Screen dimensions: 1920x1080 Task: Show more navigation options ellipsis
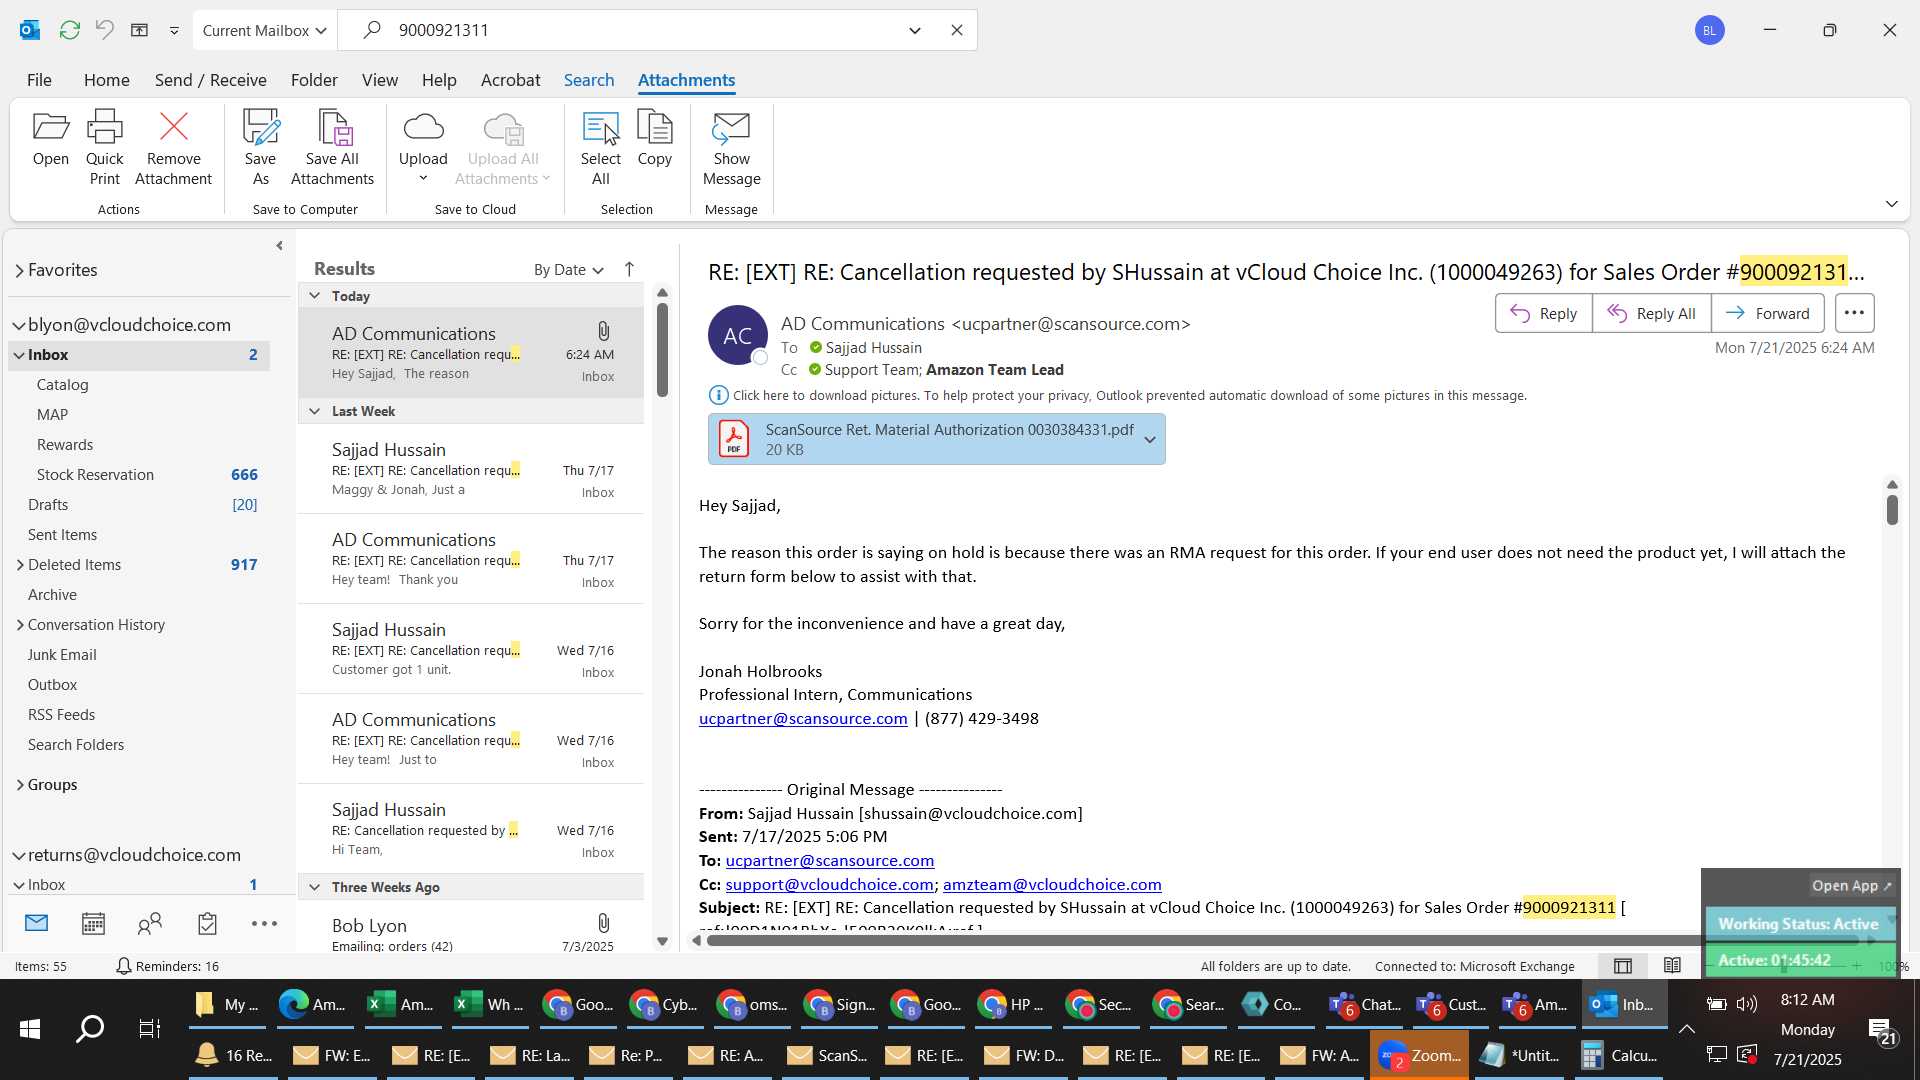click(x=264, y=923)
